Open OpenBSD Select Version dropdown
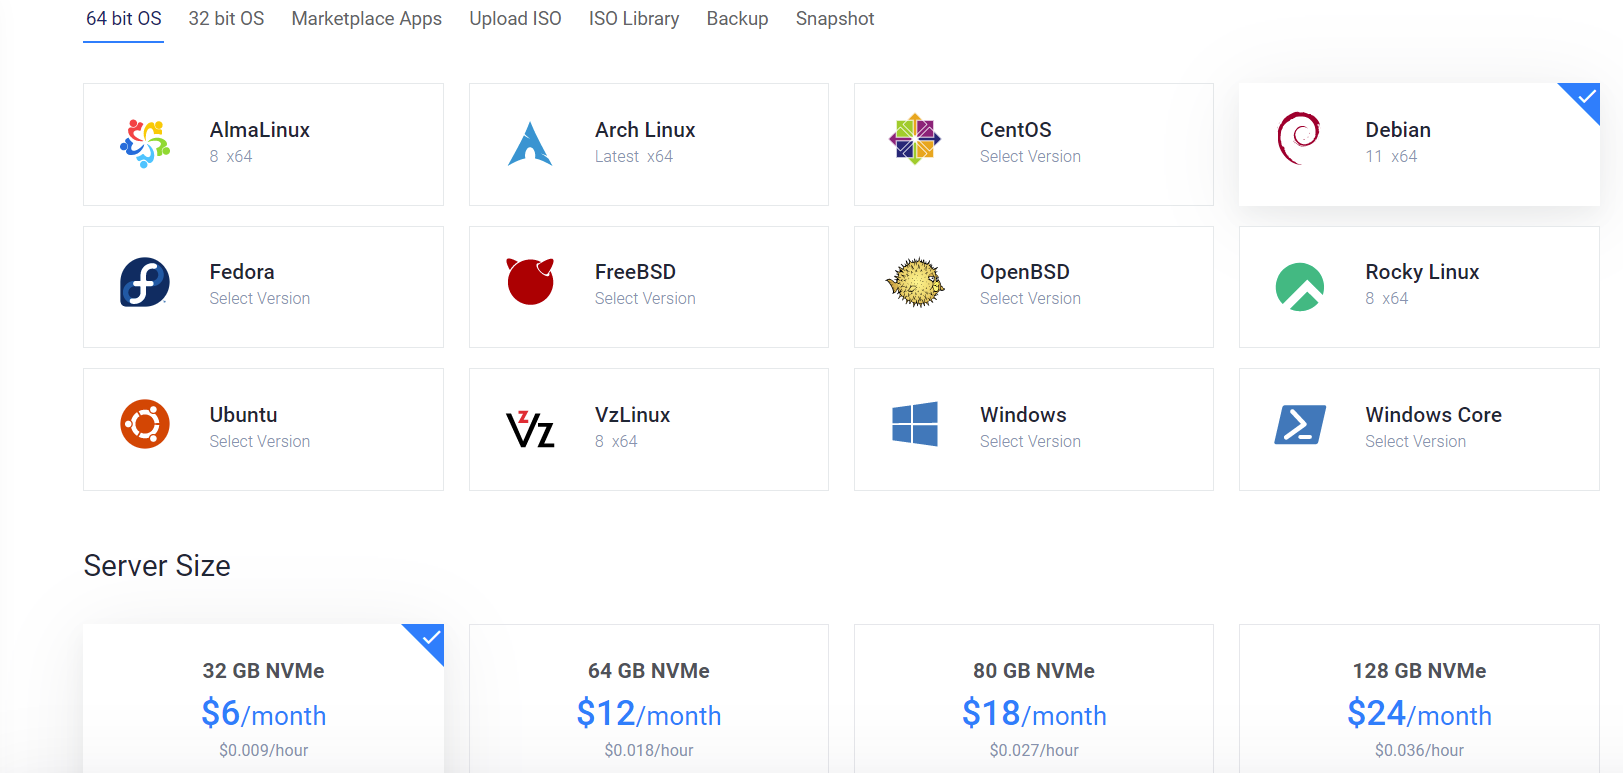Screen dimensions: 1623x779 point(1030,298)
